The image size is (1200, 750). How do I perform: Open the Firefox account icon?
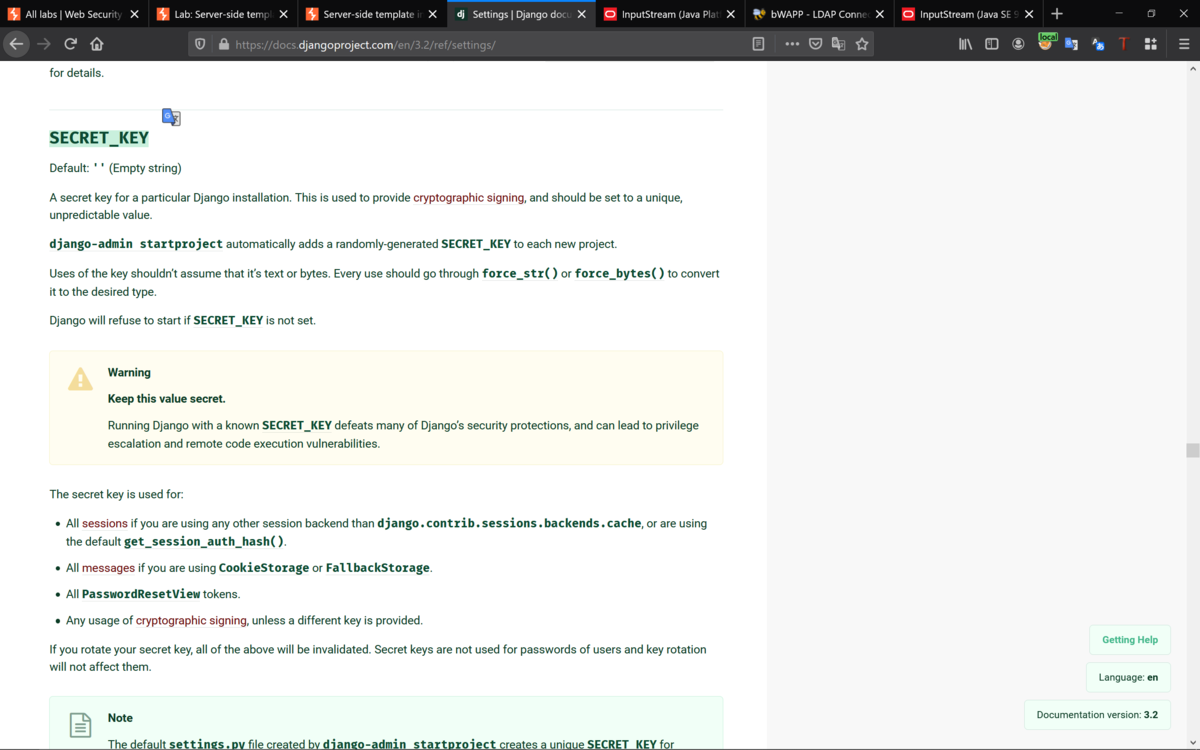click(x=1018, y=44)
